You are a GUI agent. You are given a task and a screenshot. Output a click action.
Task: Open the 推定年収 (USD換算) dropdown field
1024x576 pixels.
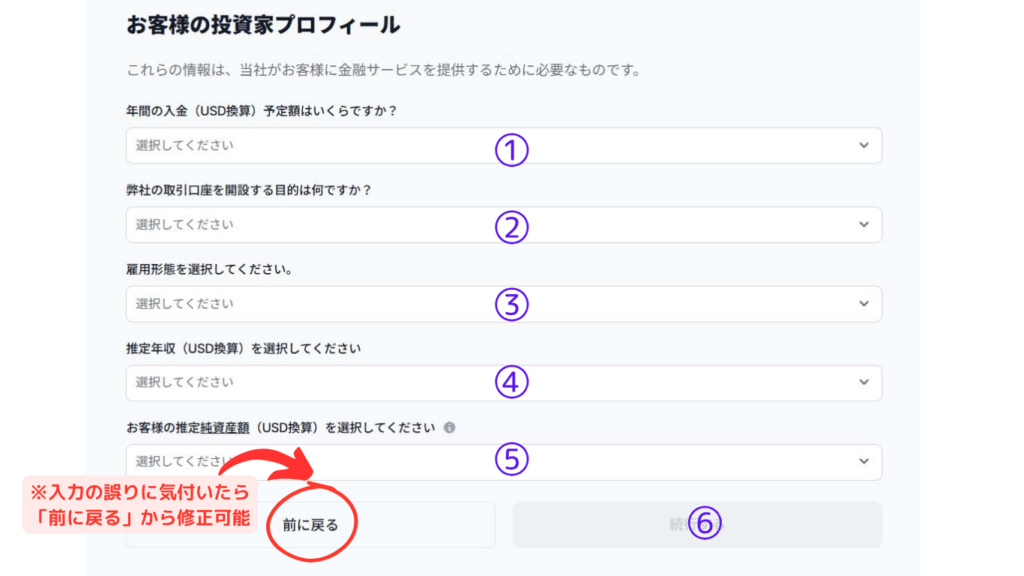[x=400, y=382]
